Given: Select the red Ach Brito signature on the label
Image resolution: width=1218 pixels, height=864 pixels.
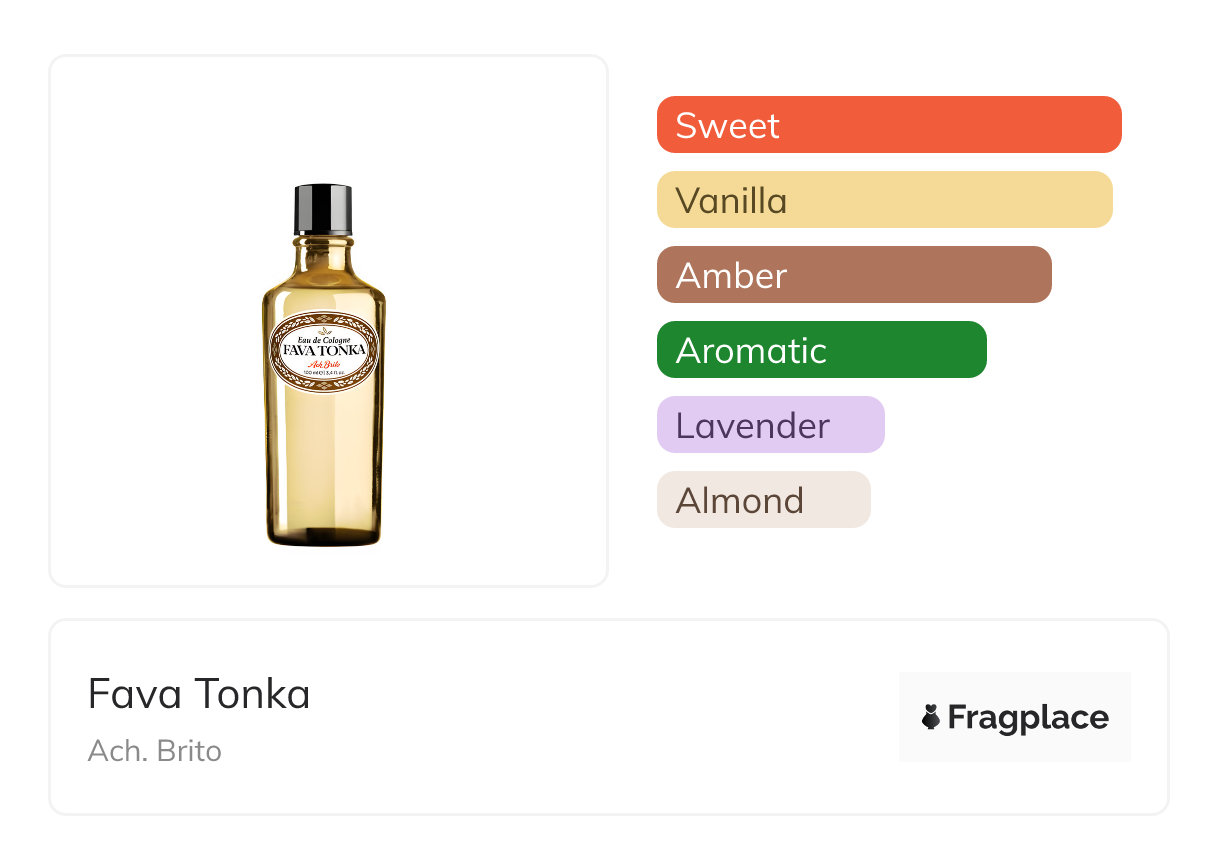Looking at the screenshot, I should point(324,366).
